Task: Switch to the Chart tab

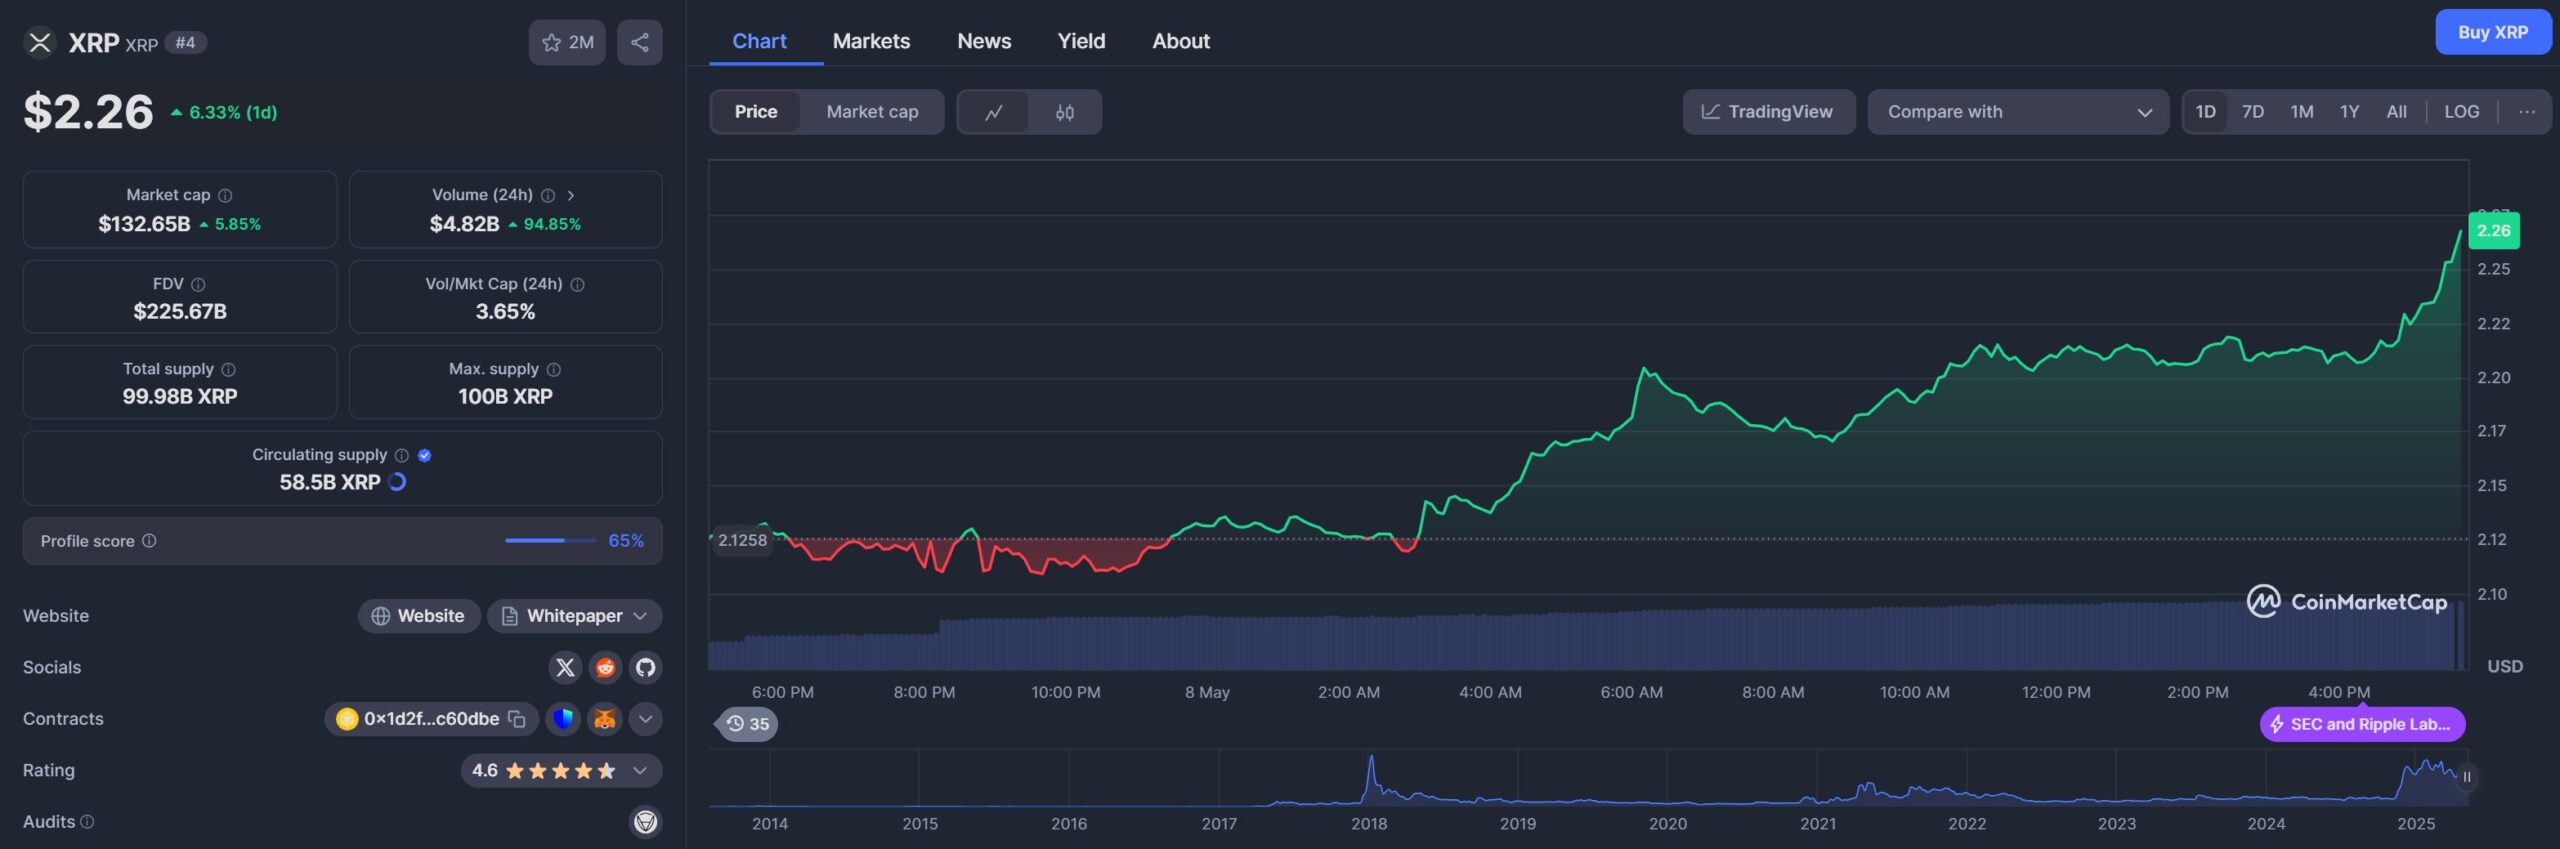Action: coord(760,41)
